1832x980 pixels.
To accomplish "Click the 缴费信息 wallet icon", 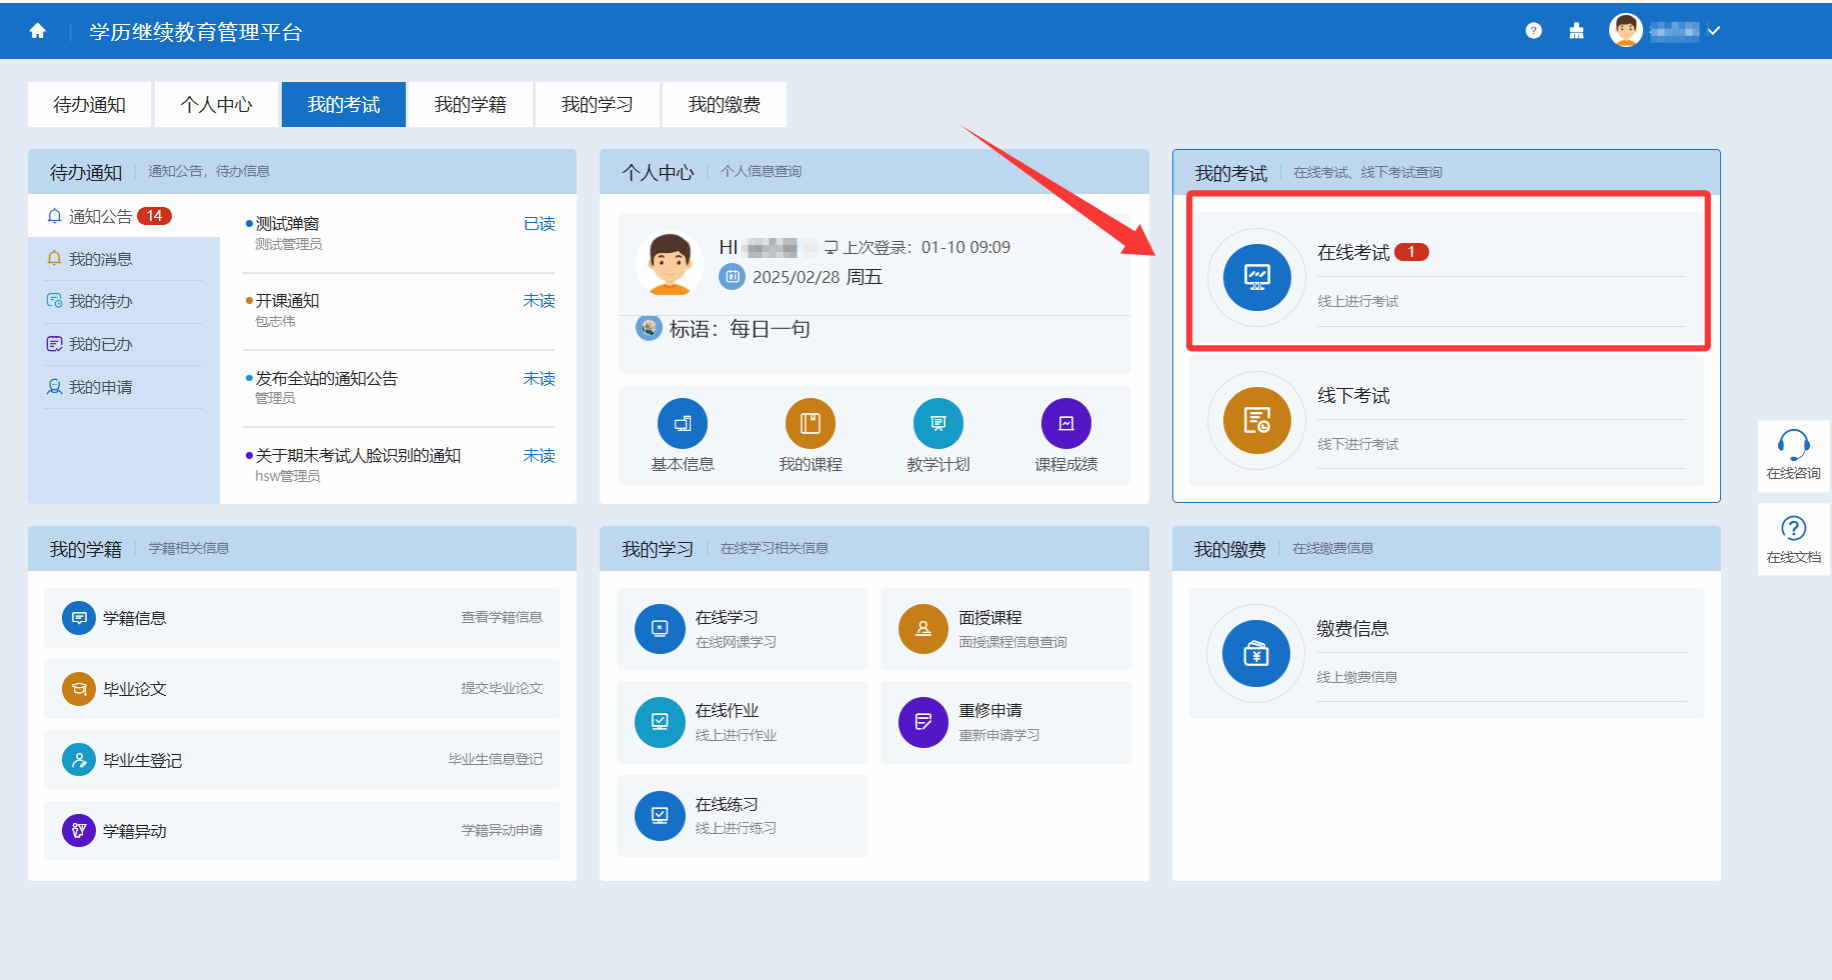I will point(1256,654).
